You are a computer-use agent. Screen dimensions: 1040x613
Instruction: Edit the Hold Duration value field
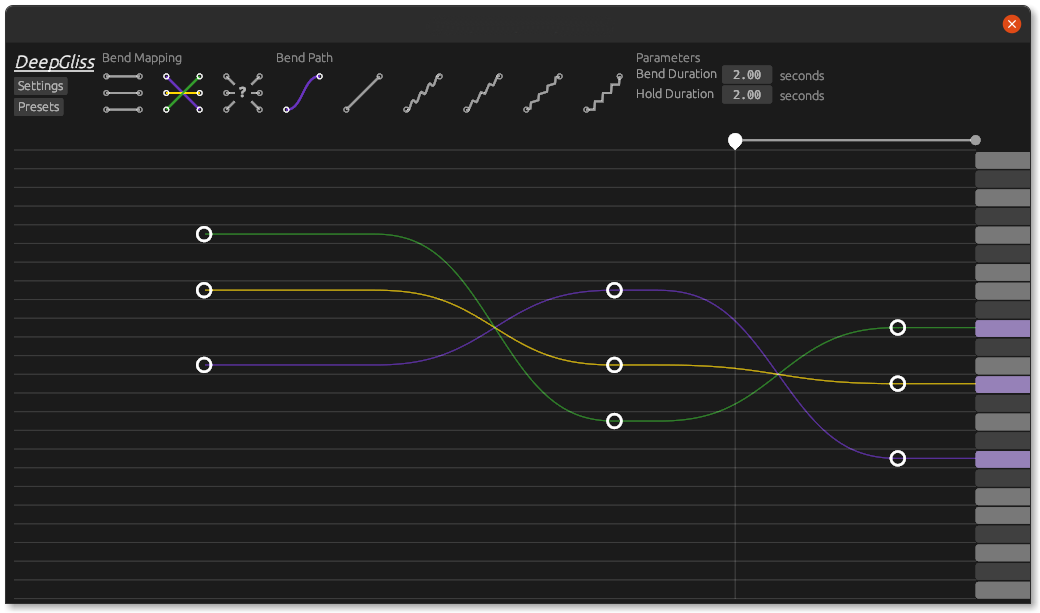[x=747, y=95]
